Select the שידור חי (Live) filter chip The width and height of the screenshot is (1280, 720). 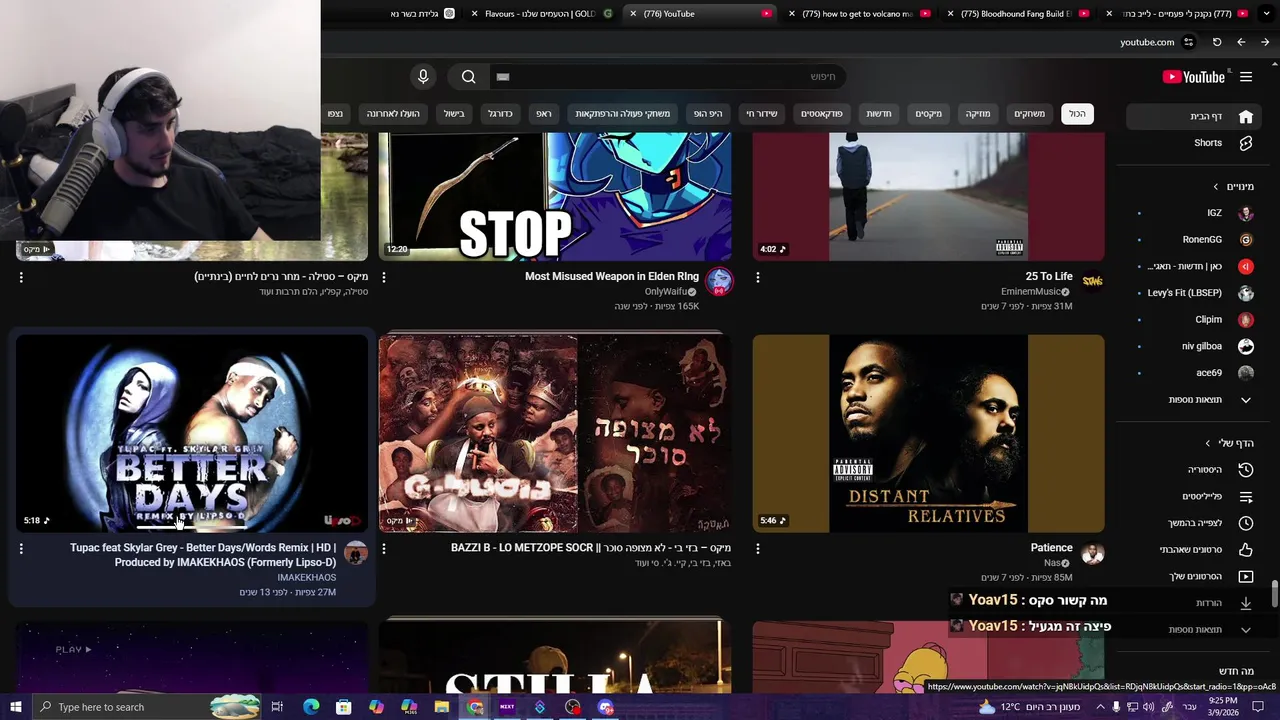click(762, 114)
